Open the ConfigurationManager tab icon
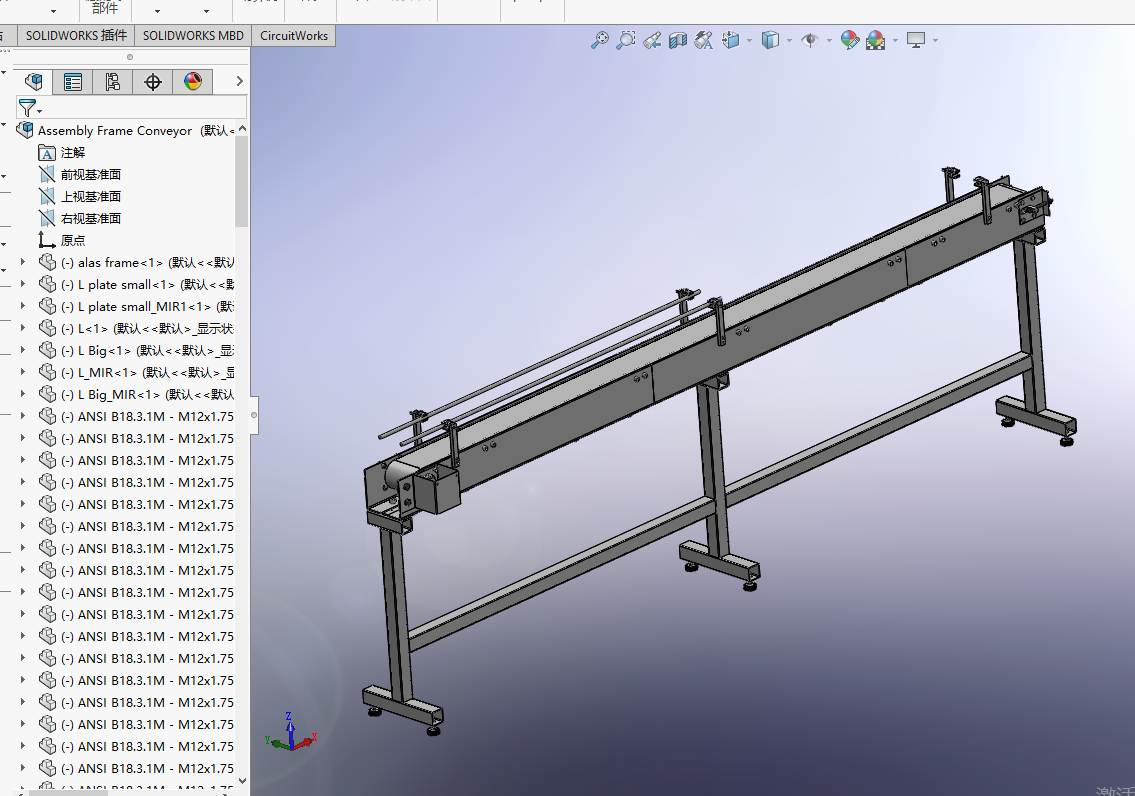1135x796 pixels. [x=112, y=82]
